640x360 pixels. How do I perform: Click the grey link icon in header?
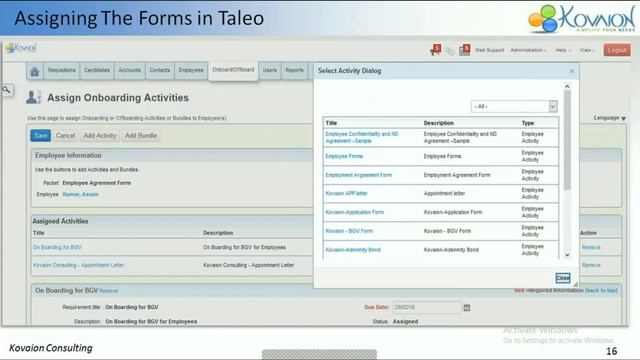pyautogui.click(x=450, y=51)
